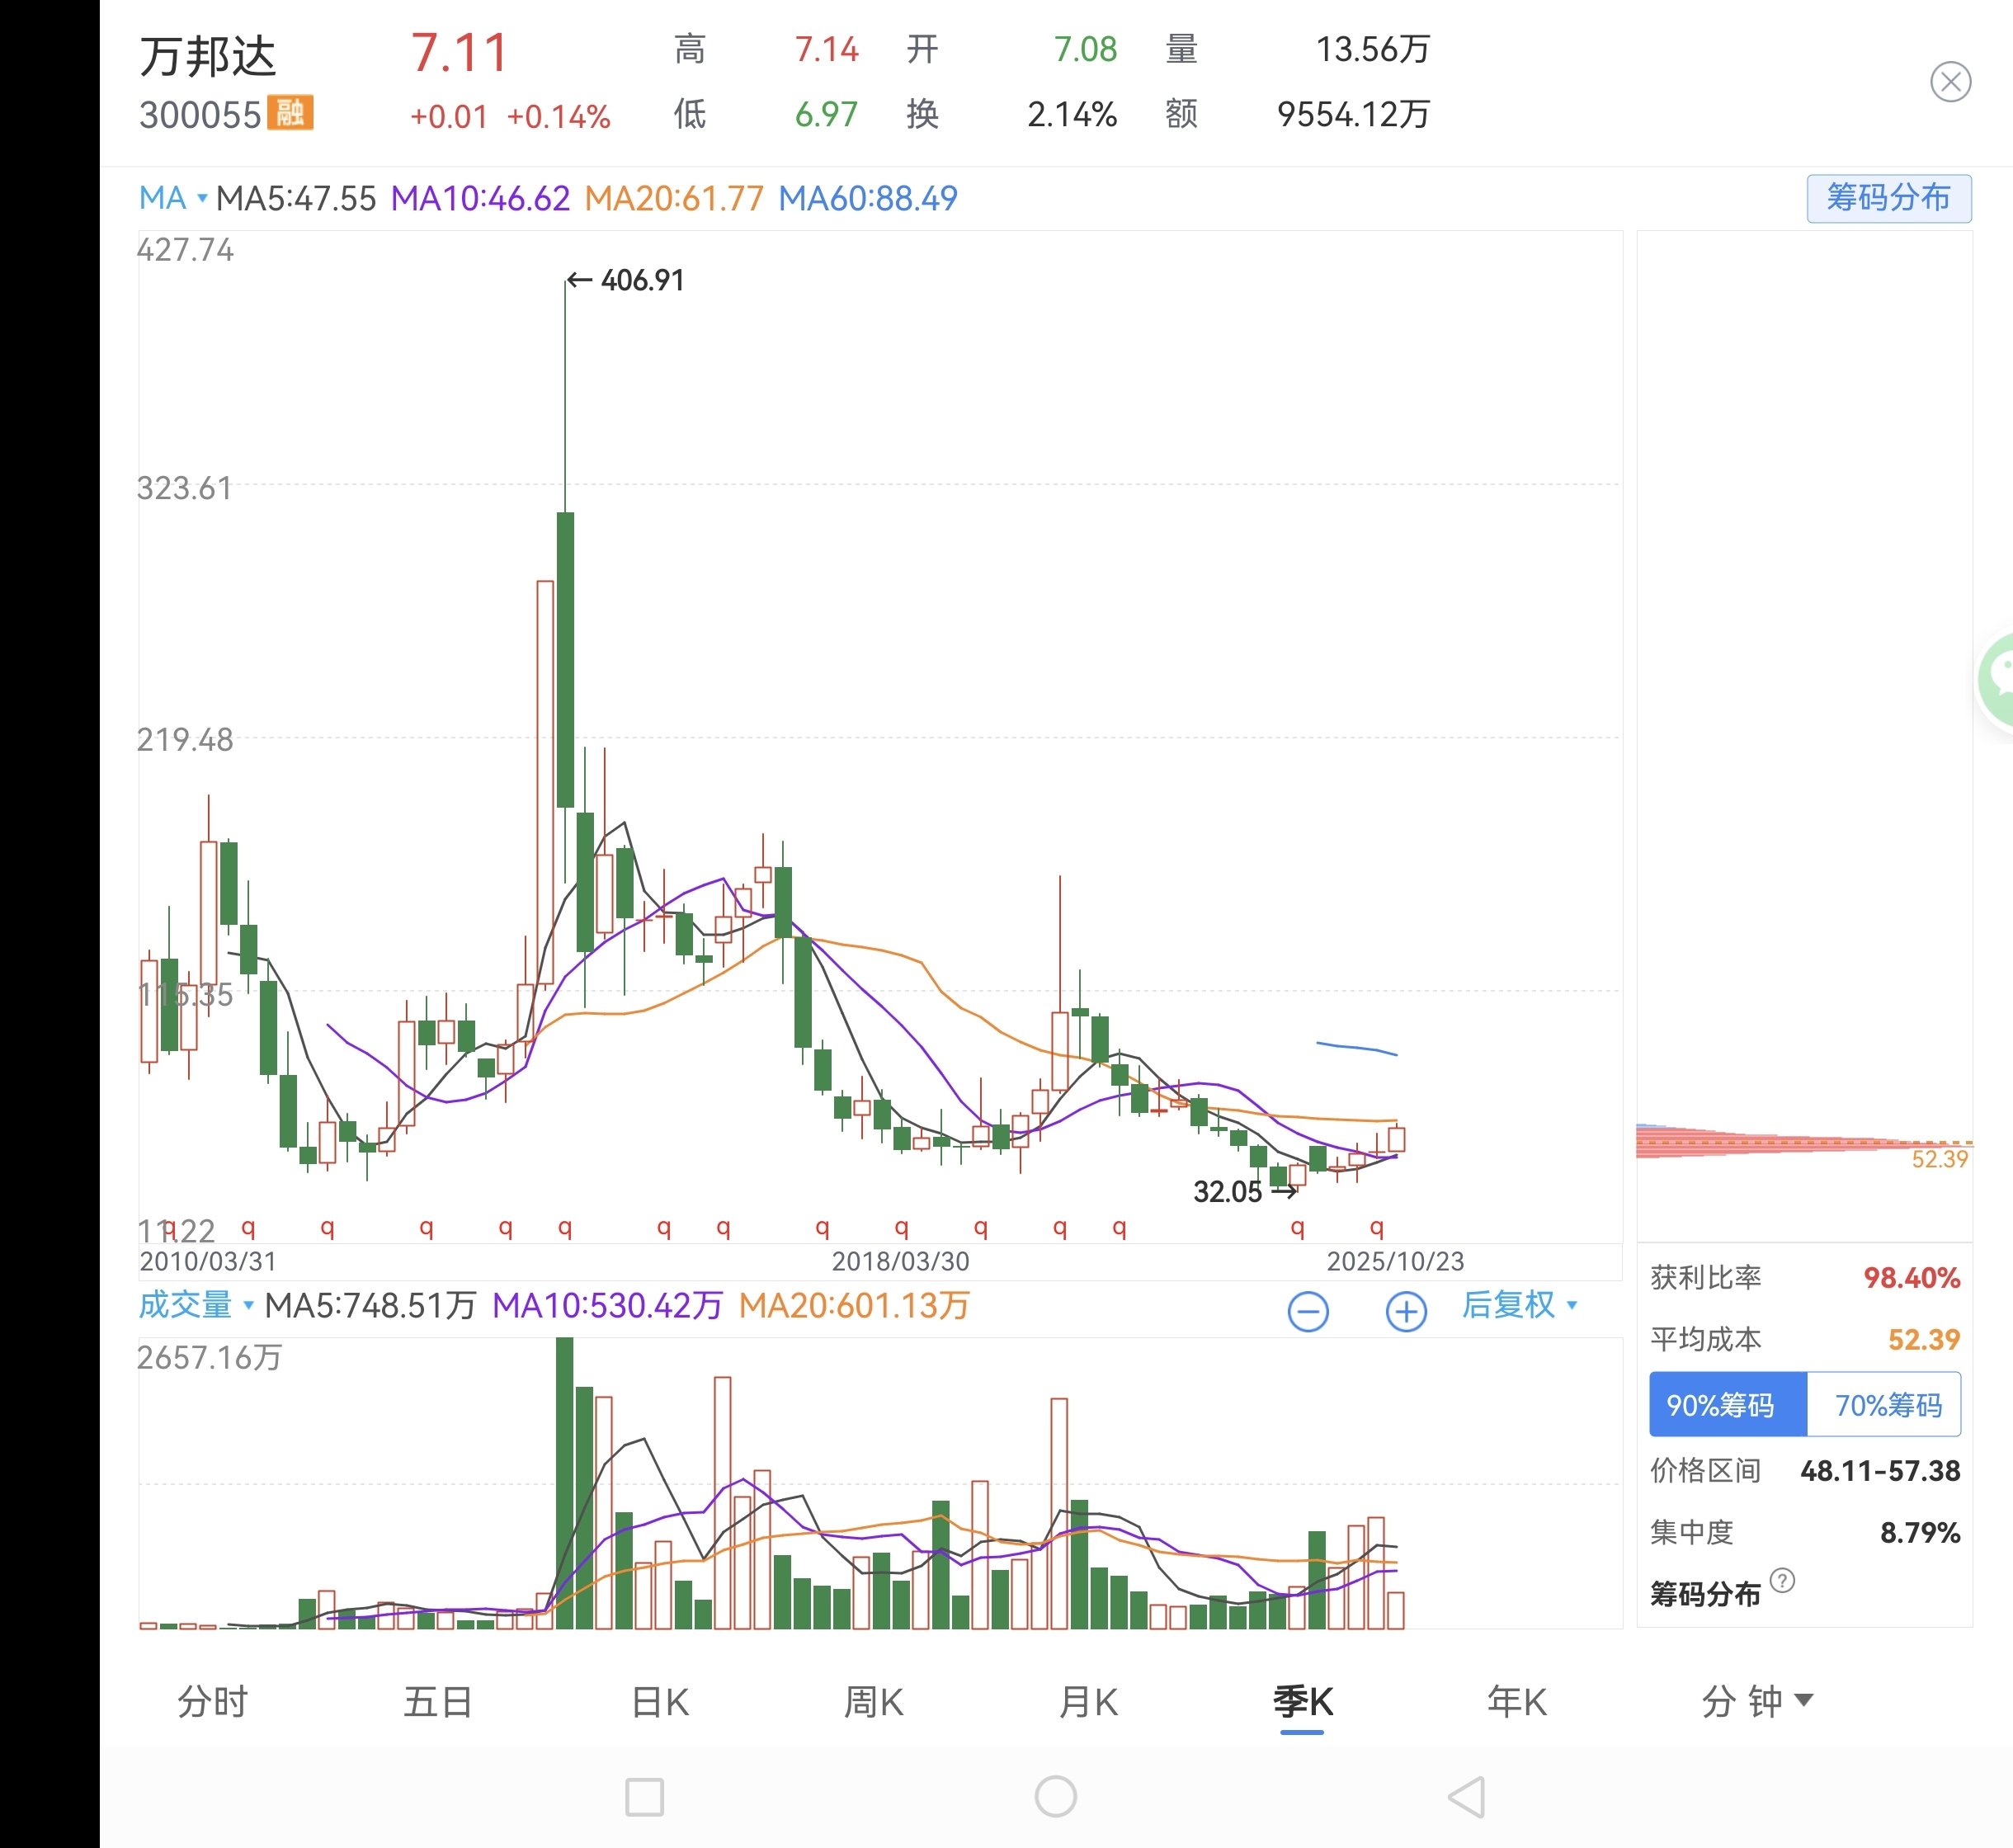
Task: Switch to the 日K tab
Action: (661, 1701)
